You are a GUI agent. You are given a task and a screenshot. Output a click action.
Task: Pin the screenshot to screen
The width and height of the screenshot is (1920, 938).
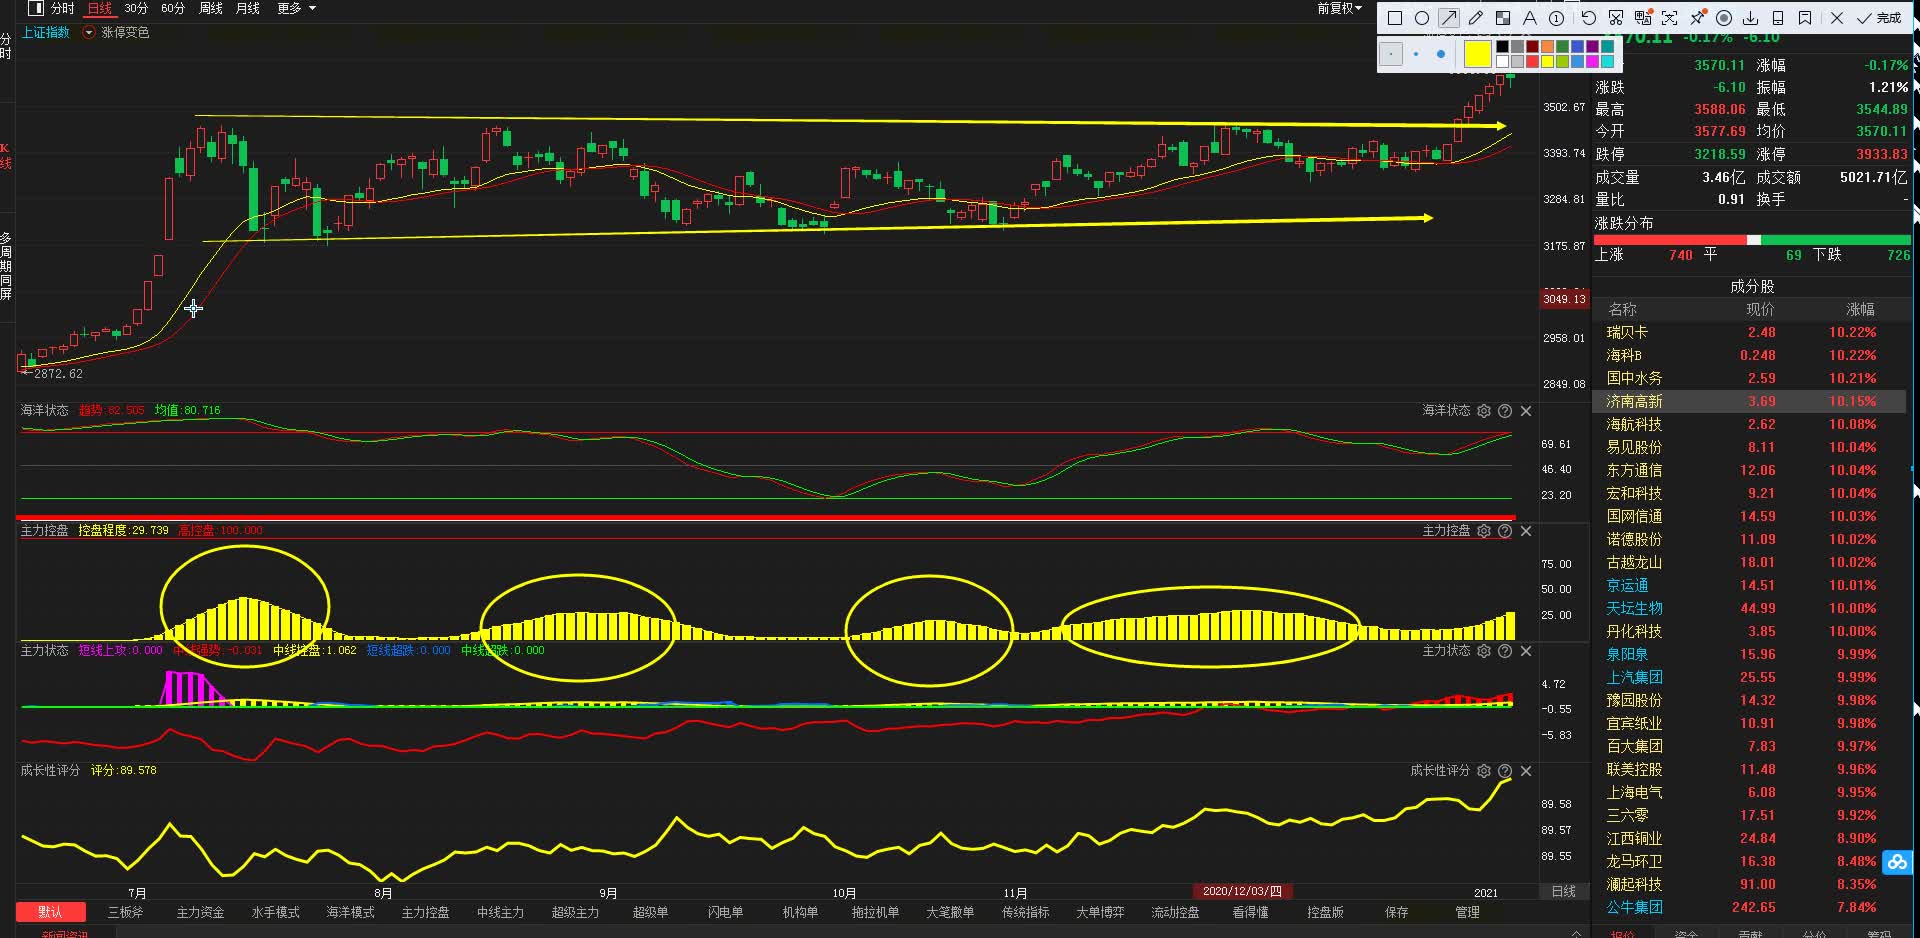tap(1697, 18)
